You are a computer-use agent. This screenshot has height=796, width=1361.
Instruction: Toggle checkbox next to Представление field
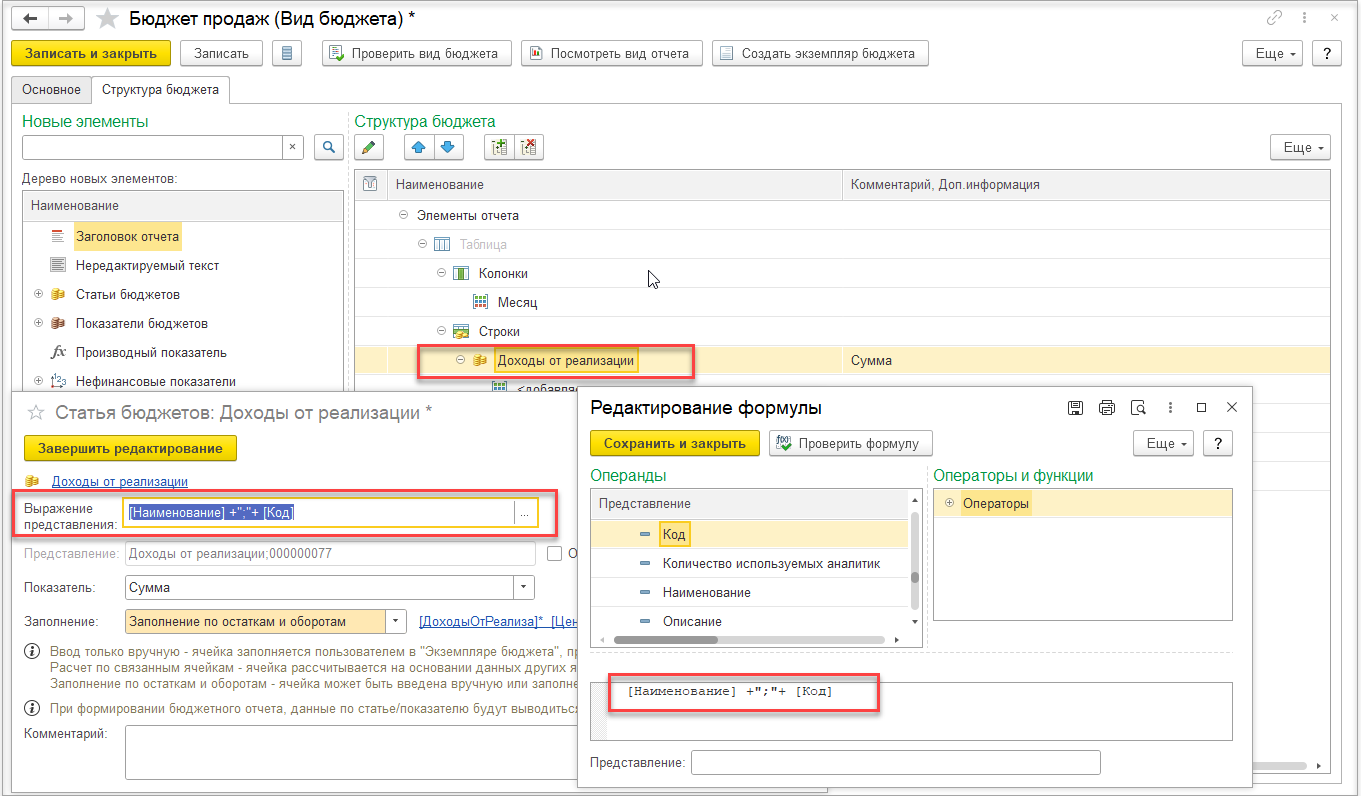(555, 553)
